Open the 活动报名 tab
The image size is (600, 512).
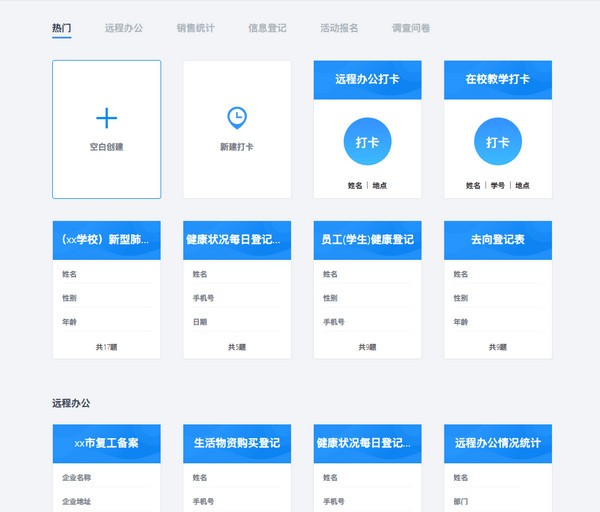point(339,28)
